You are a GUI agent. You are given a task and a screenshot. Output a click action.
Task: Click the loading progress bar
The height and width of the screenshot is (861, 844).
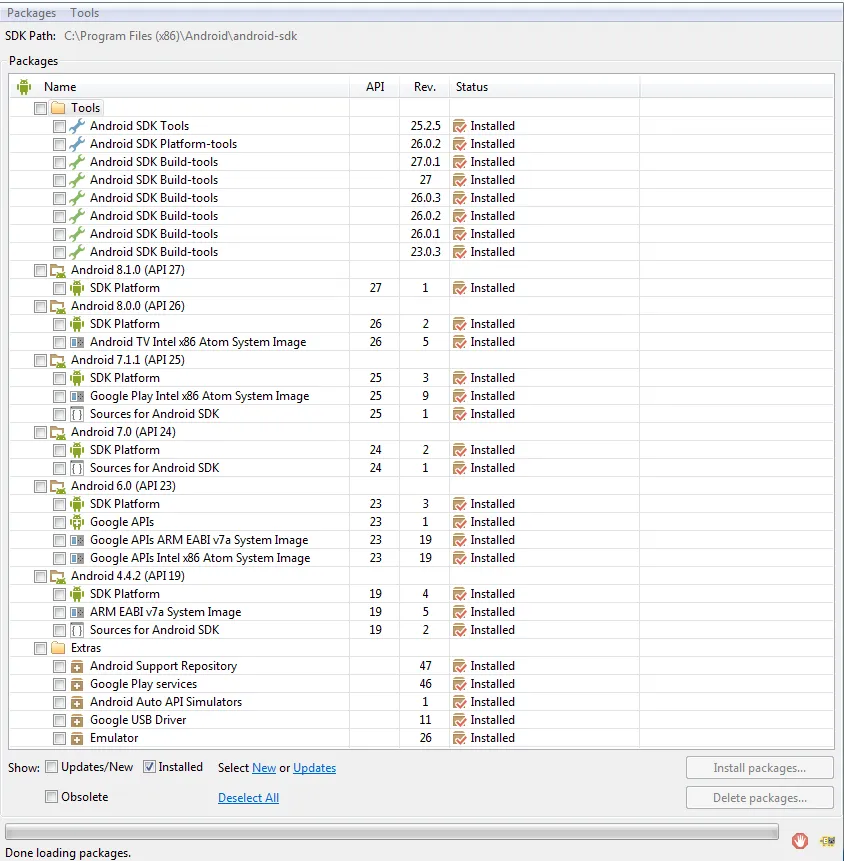coord(392,831)
